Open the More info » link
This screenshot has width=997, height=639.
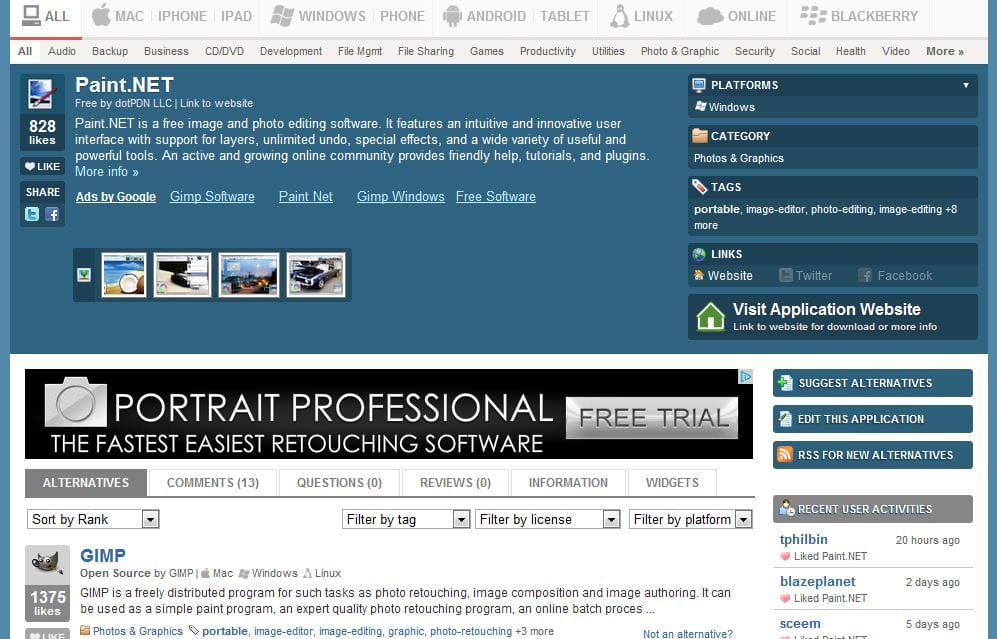pos(107,172)
